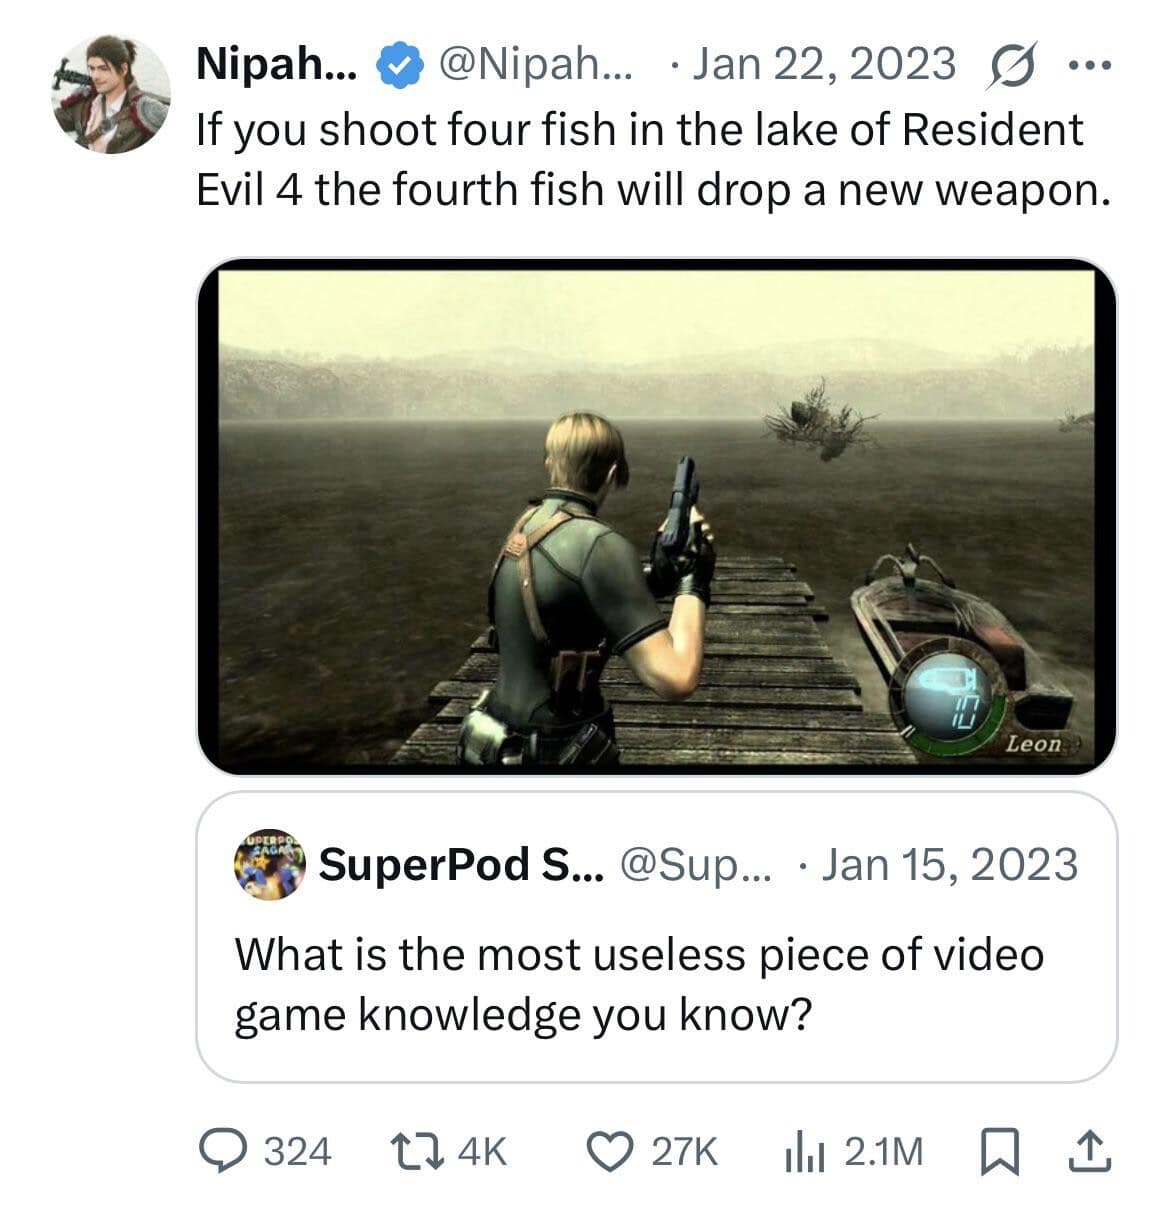This screenshot has width=1170, height=1207.
Task: Open the three-dot more options menu
Action: (1089, 66)
